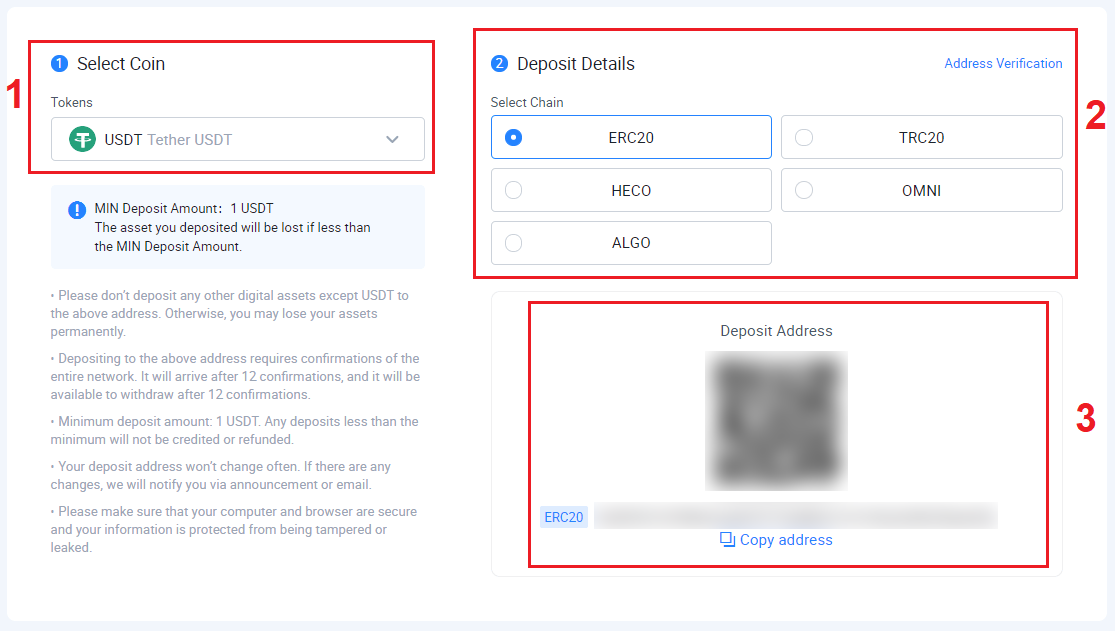The image size is (1115, 631).
Task: Open the USDT Tether USDT token selector
Action: [x=238, y=139]
